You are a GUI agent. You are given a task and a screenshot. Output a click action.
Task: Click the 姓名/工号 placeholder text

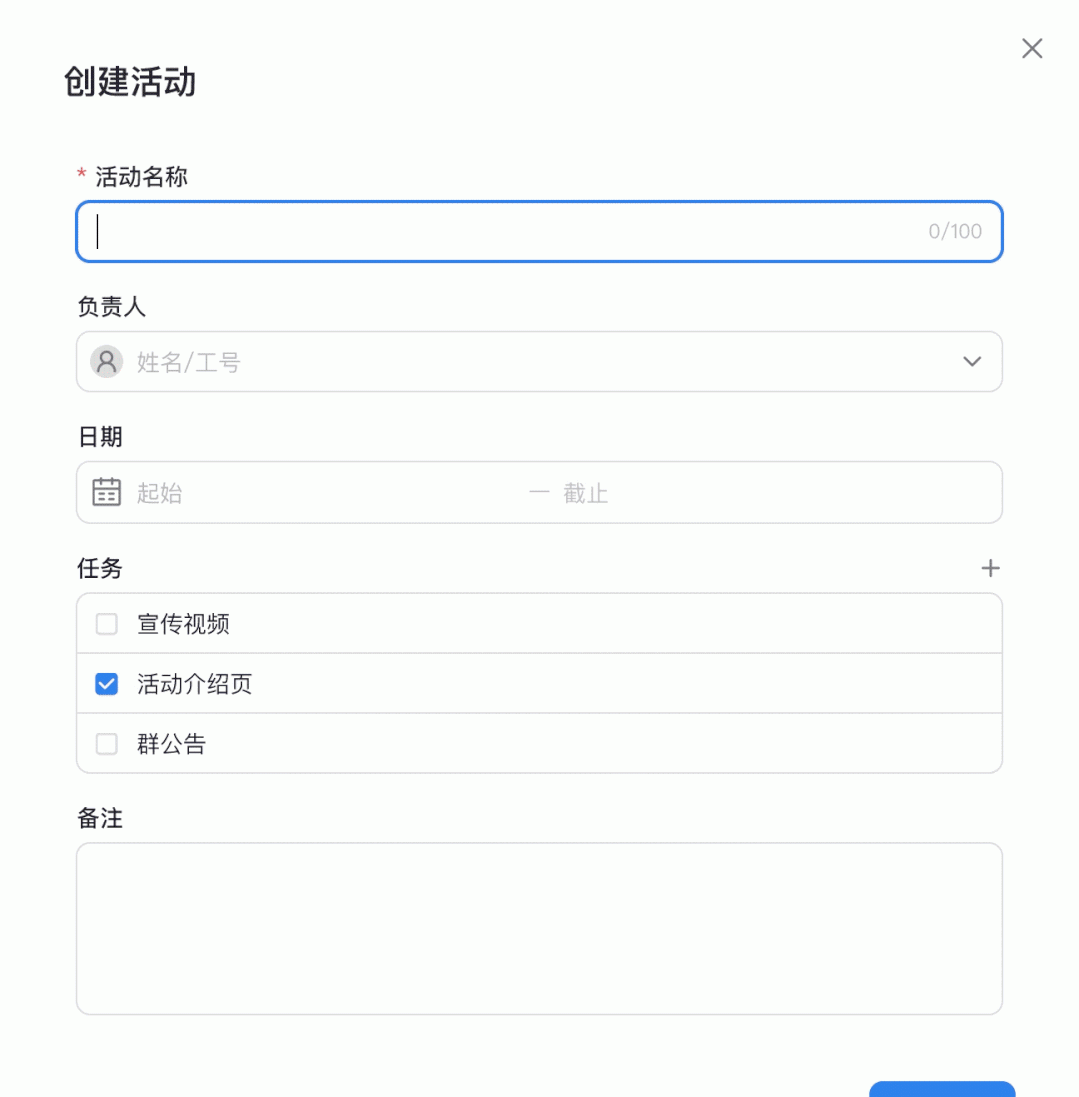click(x=189, y=363)
